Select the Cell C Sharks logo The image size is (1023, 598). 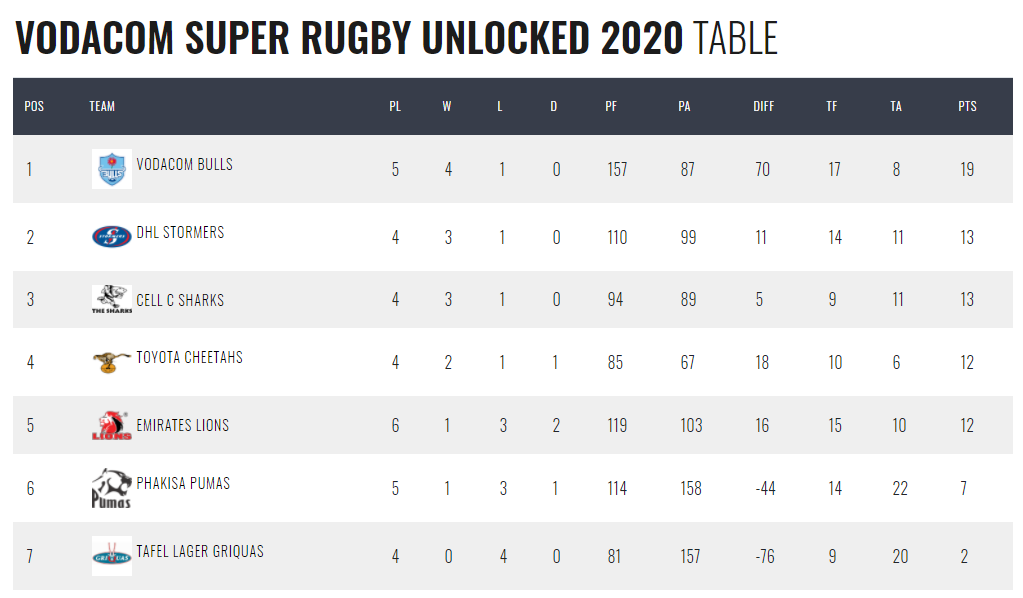(x=112, y=299)
